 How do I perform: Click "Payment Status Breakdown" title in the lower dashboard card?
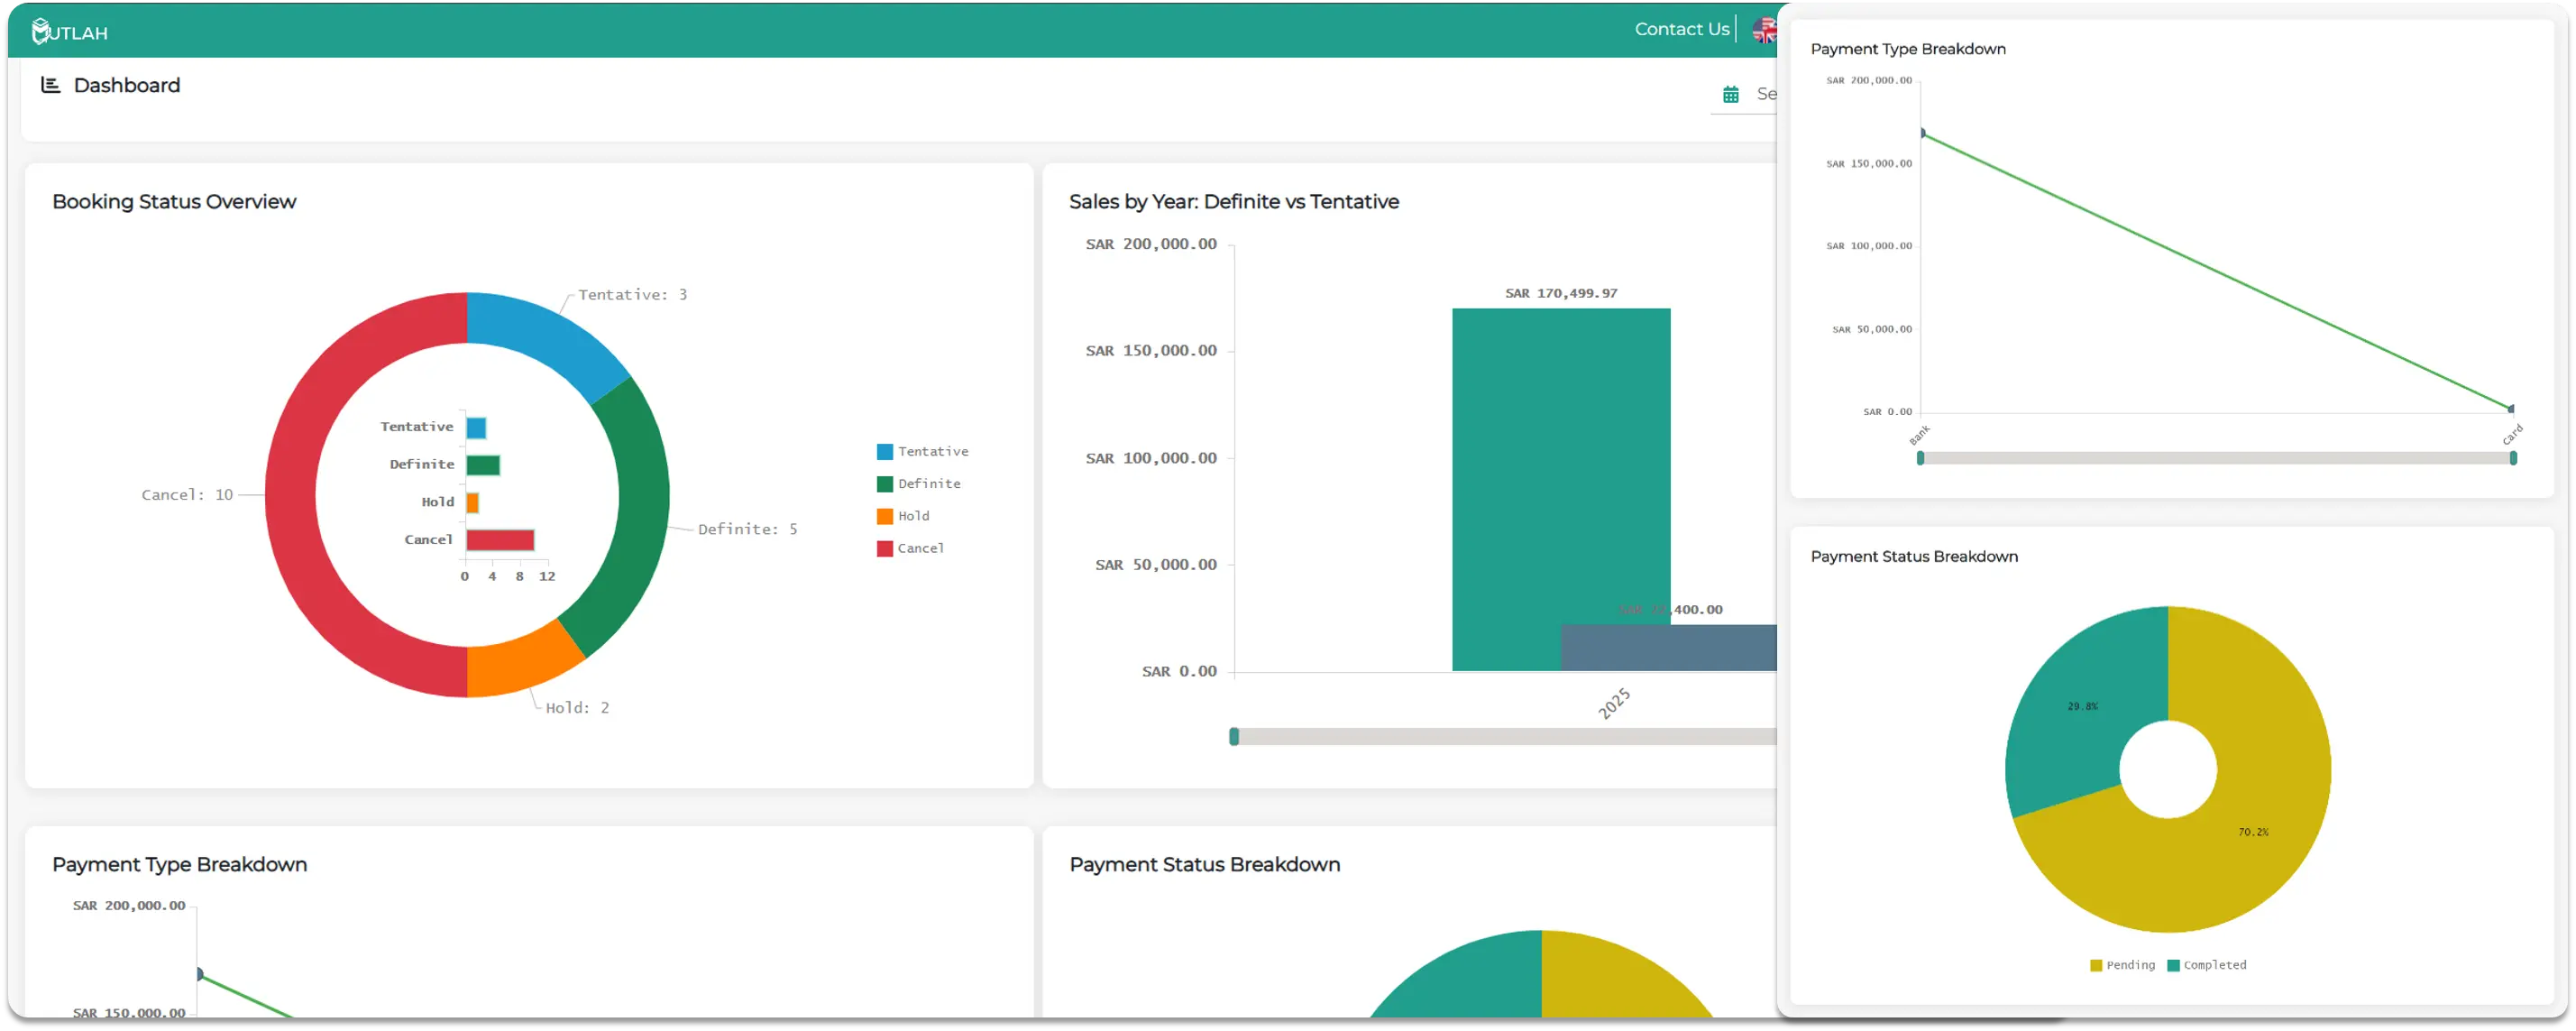click(x=1205, y=864)
